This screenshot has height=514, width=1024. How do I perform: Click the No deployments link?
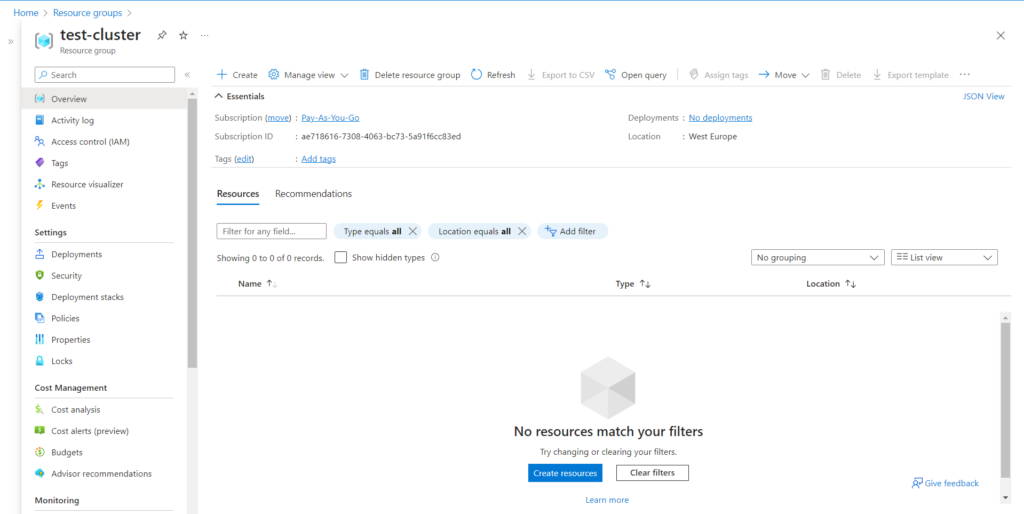720,118
